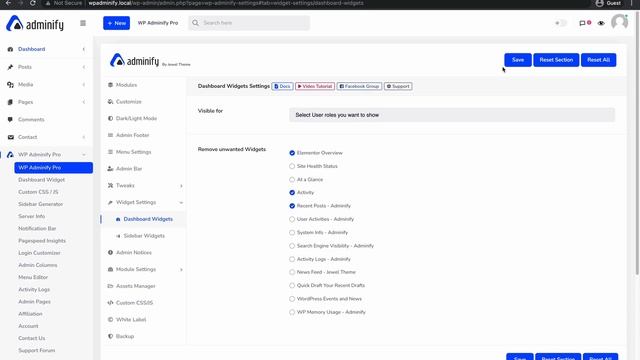Expand the Pages sidebar chevron
640x360 pixels.
point(84,102)
